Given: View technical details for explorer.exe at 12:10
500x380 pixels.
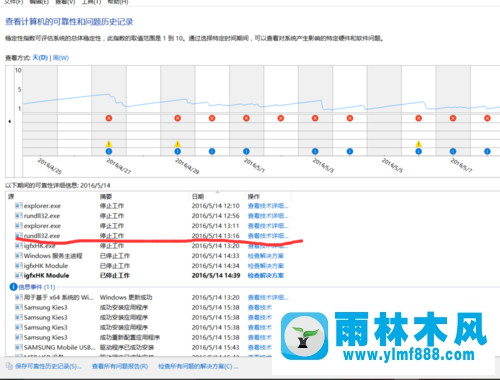Looking at the screenshot, I should tap(268, 206).
